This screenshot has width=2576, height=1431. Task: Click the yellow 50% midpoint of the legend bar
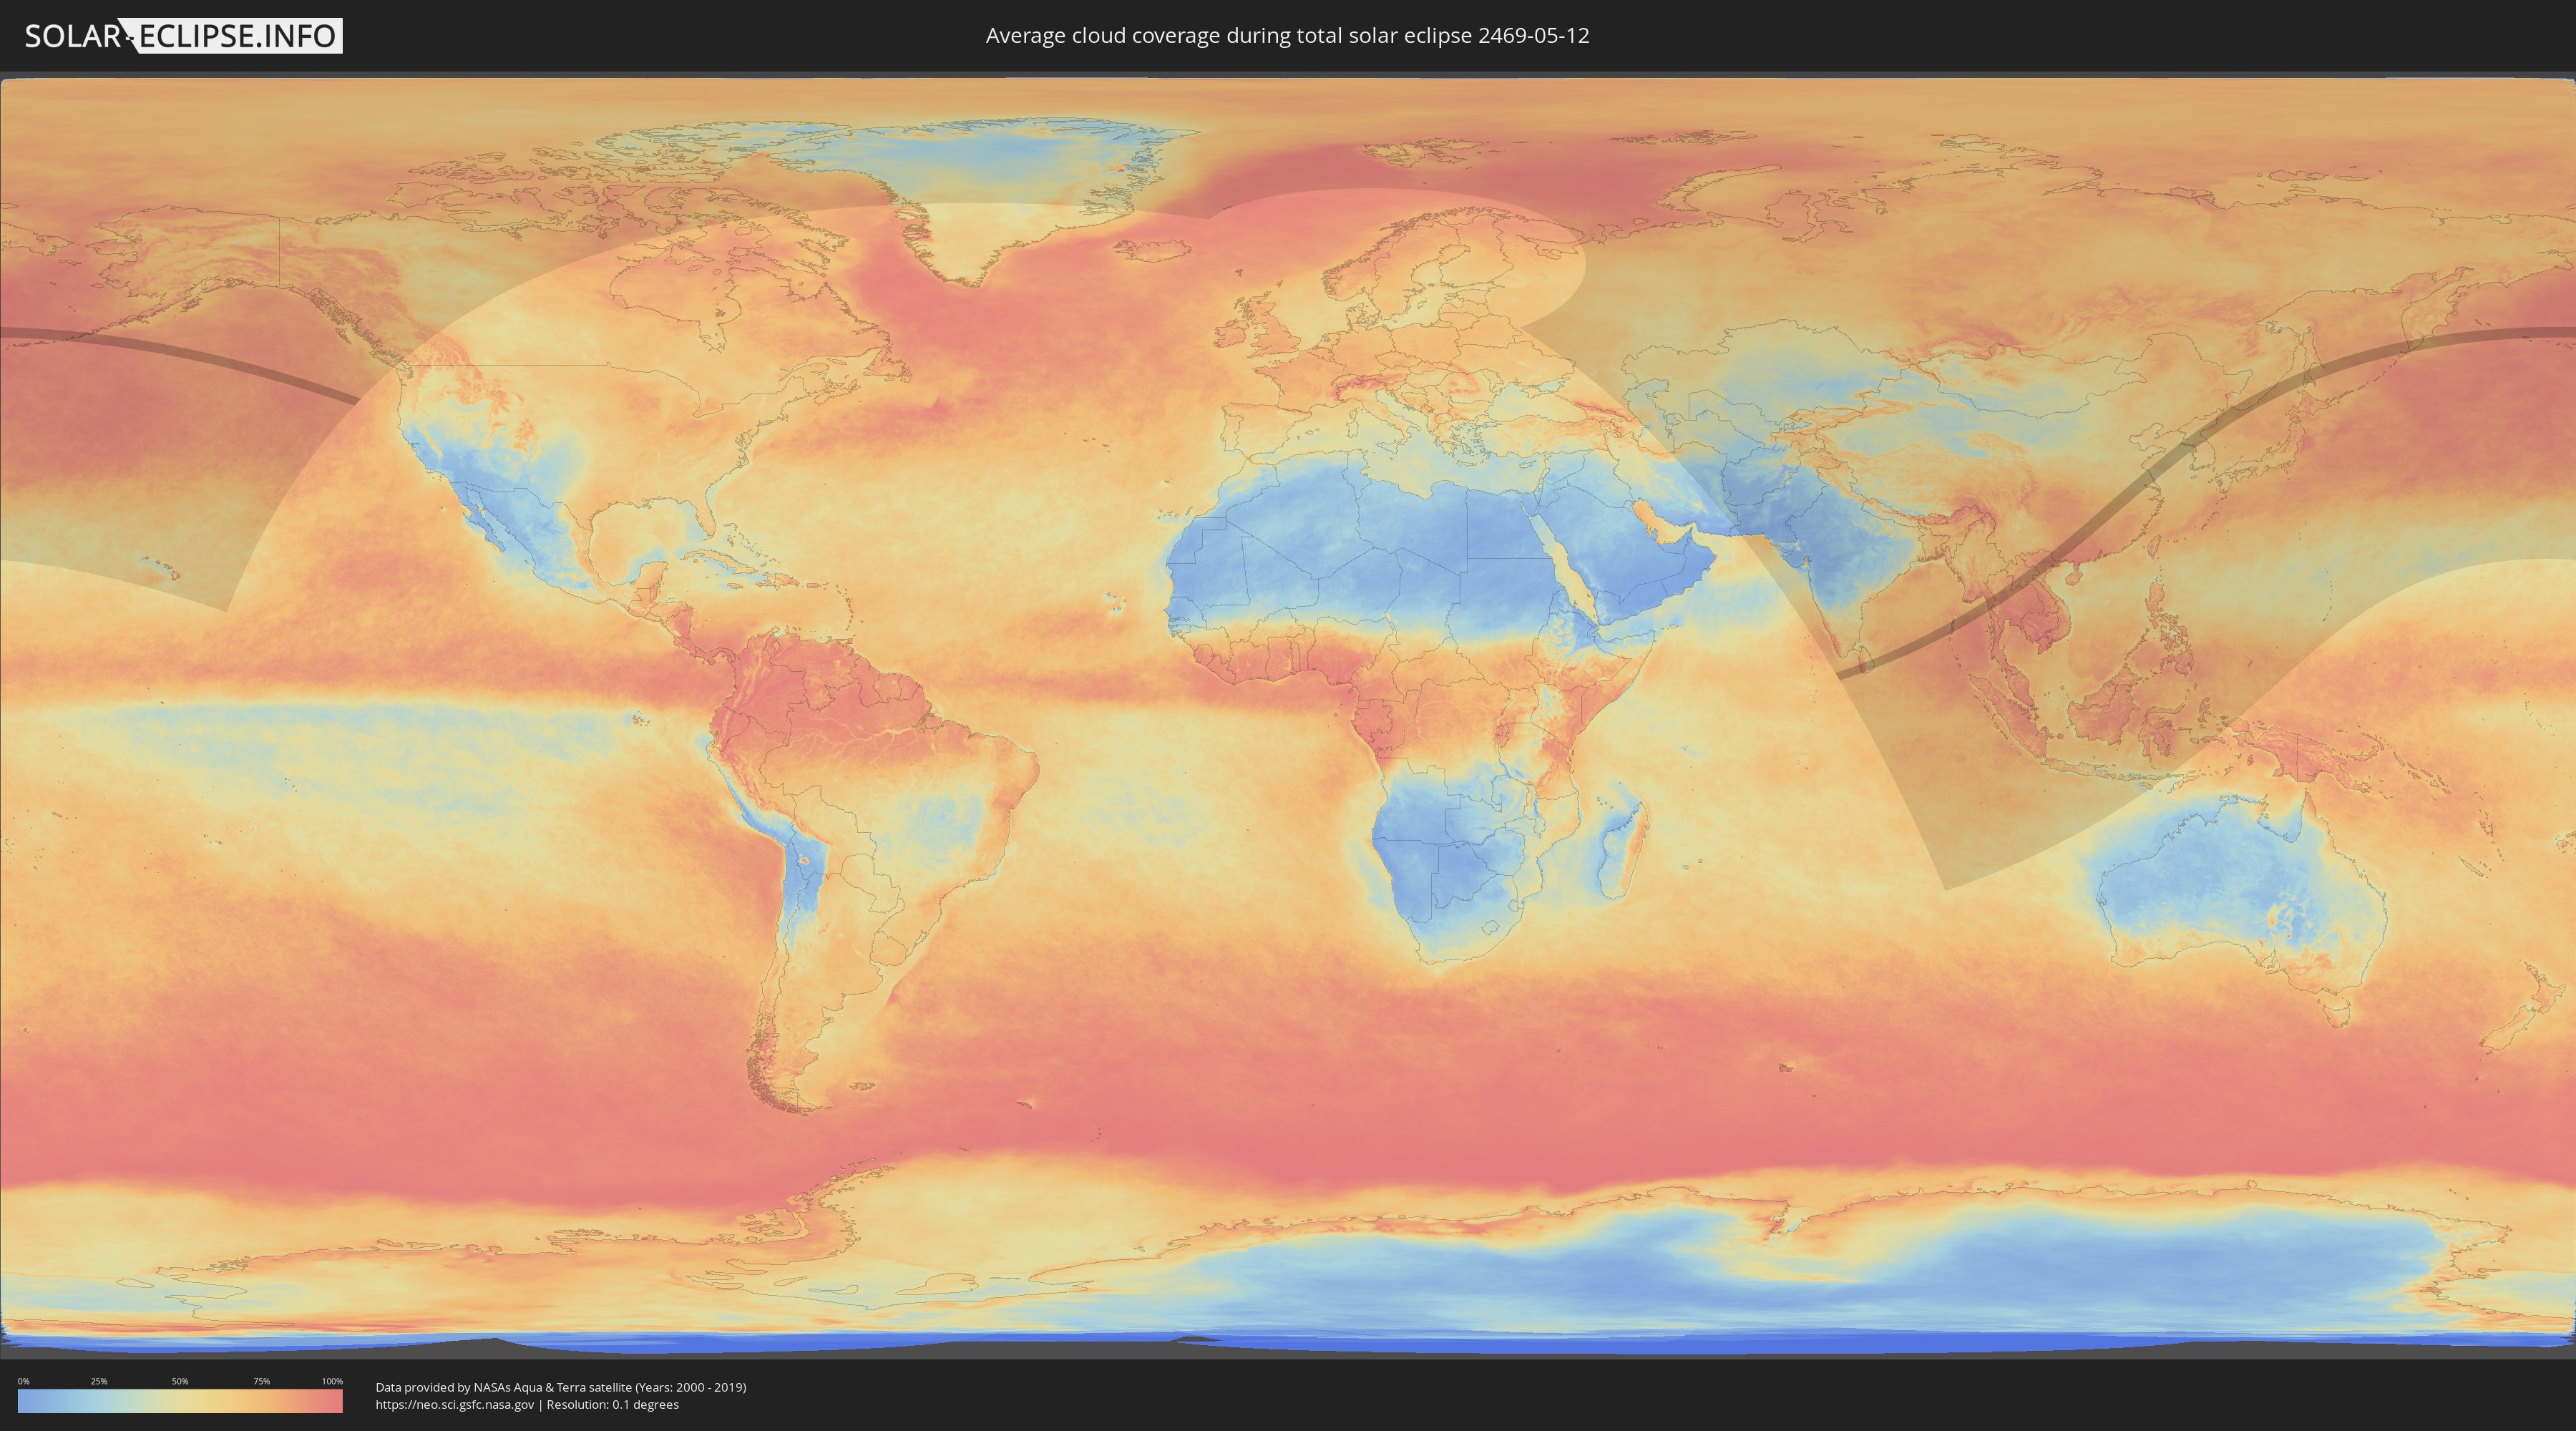180,1401
